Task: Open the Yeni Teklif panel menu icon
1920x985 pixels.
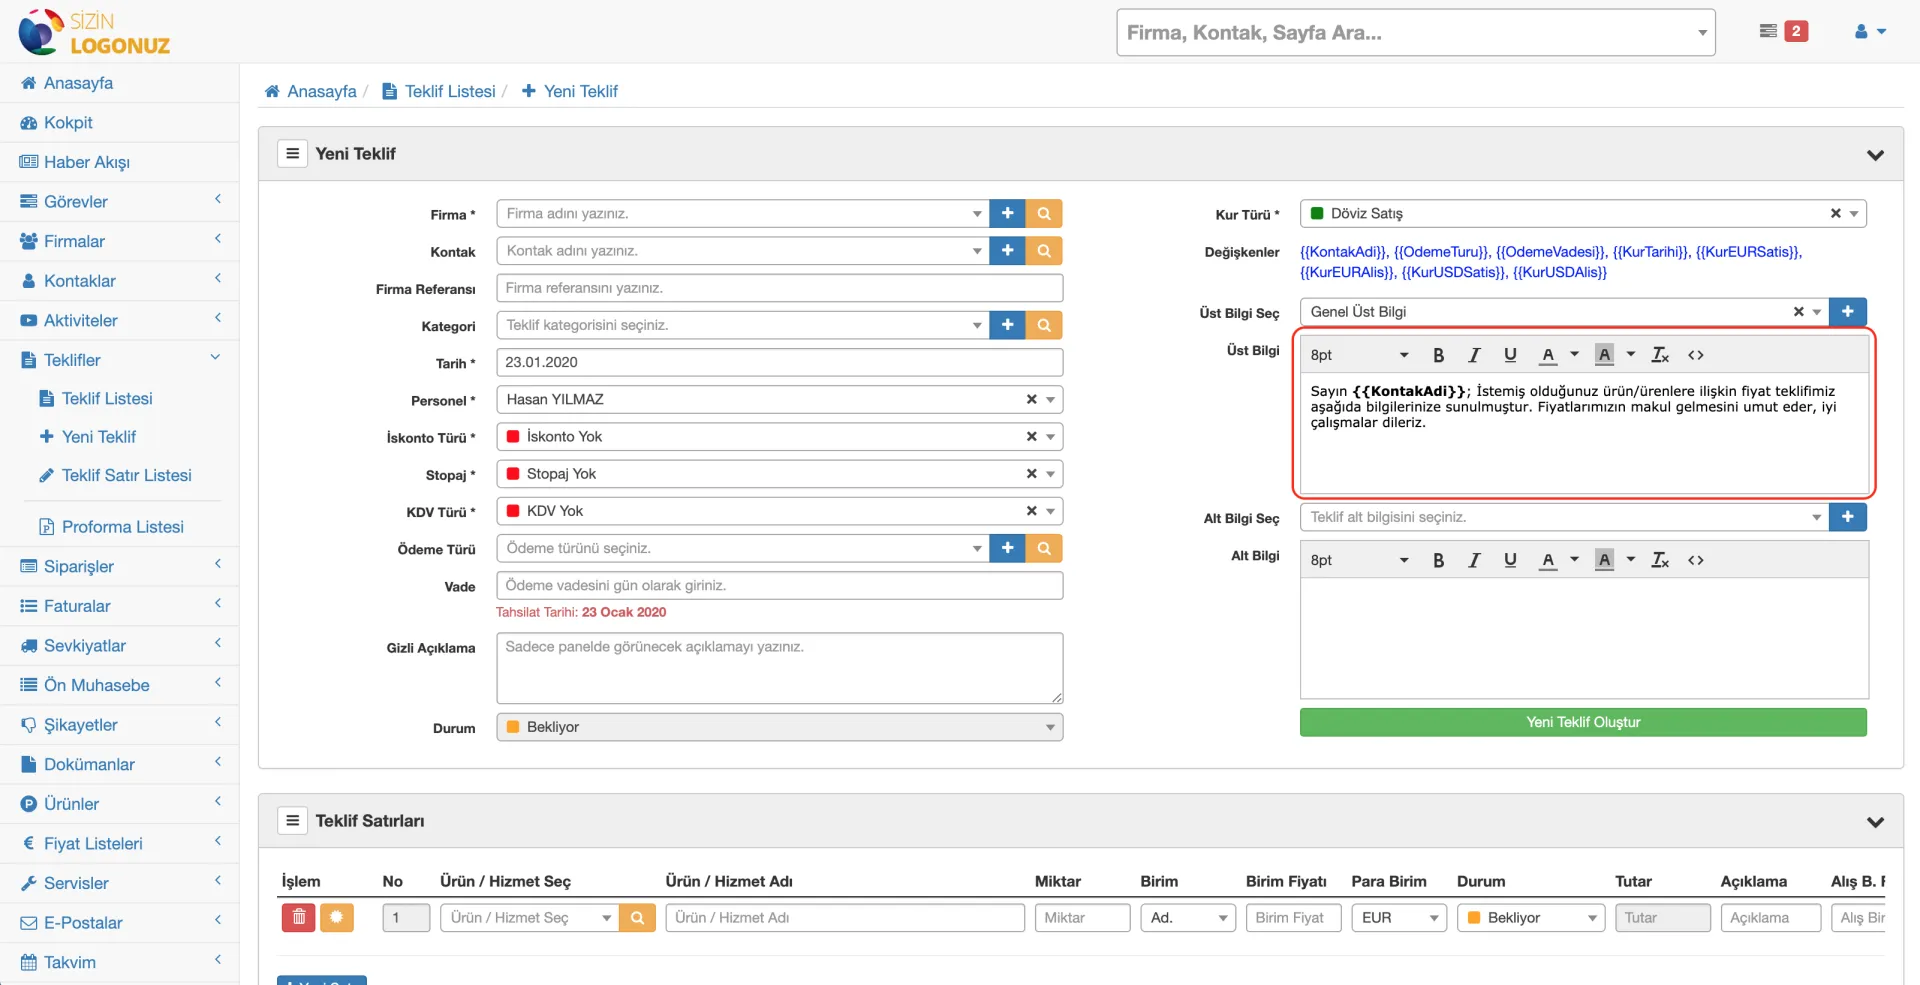Action: pos(292,153)
